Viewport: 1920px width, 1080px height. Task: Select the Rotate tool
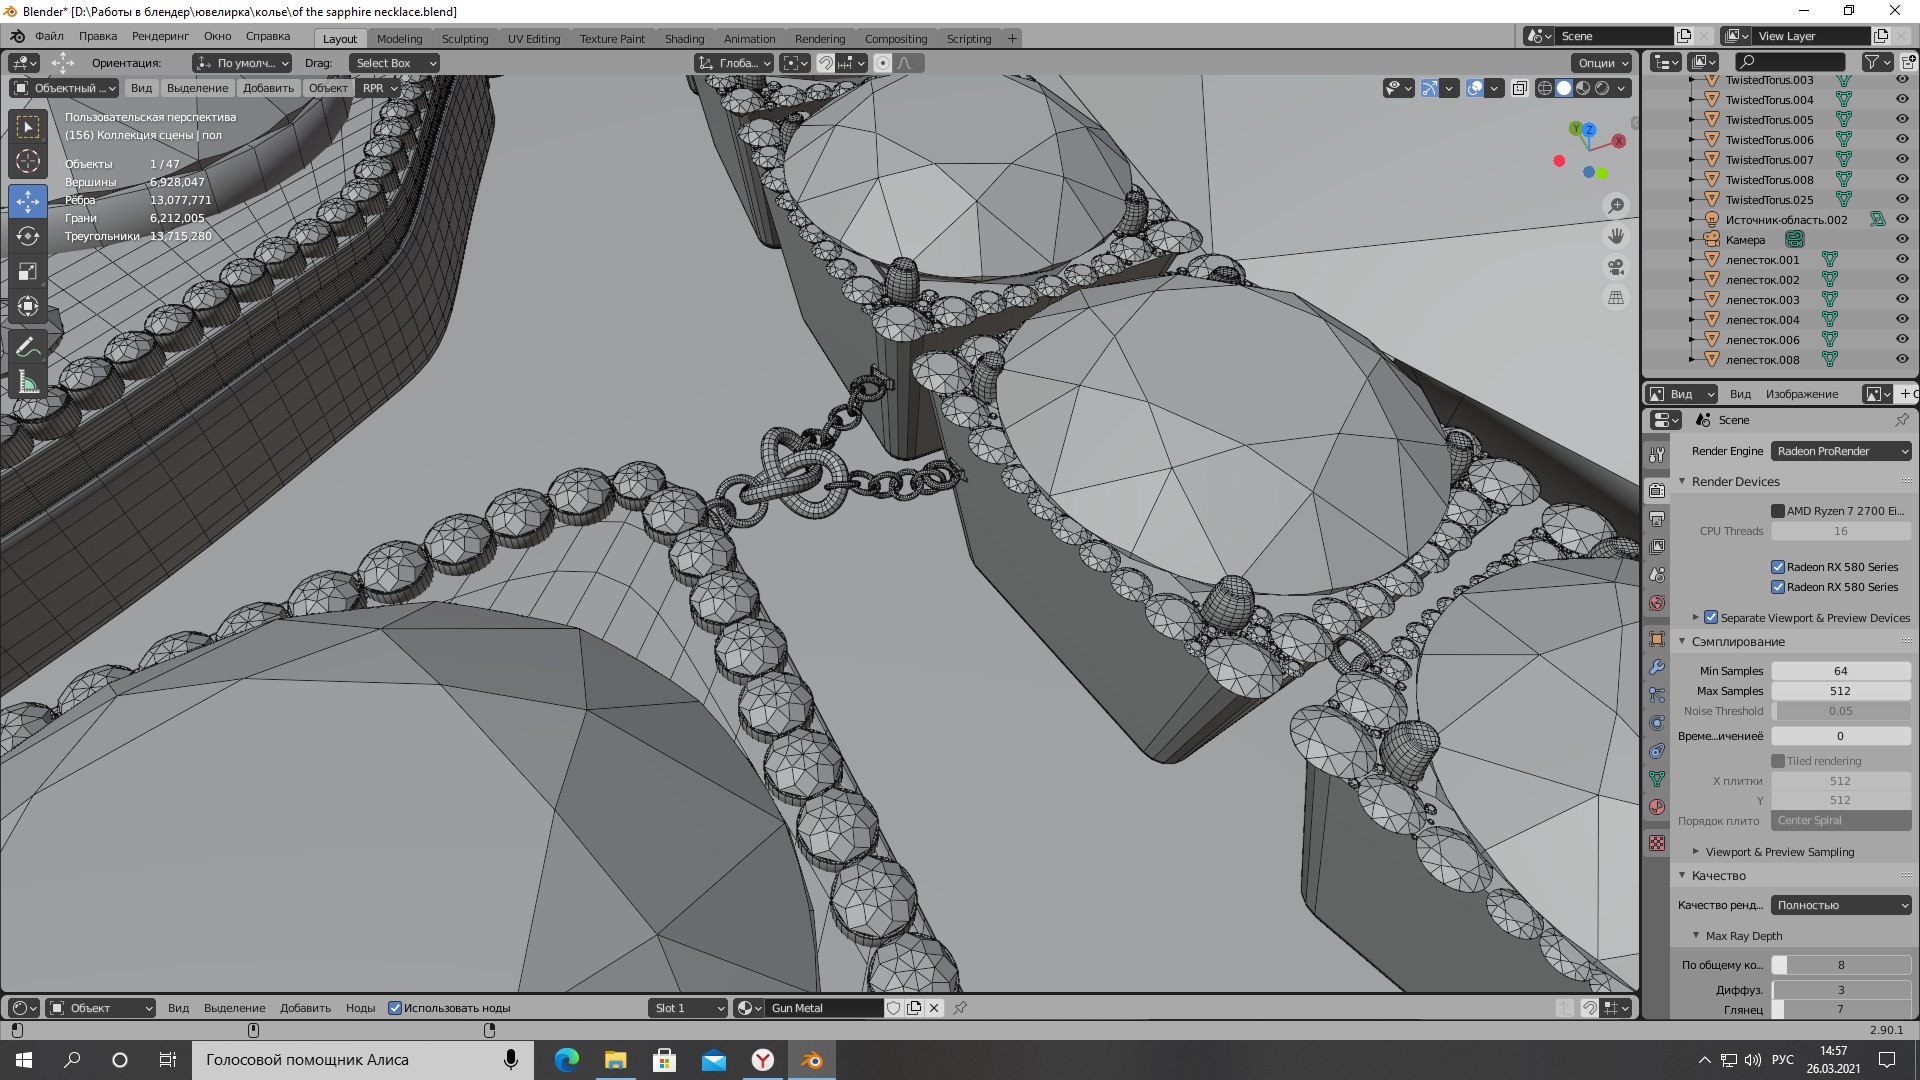click(28, 236)
